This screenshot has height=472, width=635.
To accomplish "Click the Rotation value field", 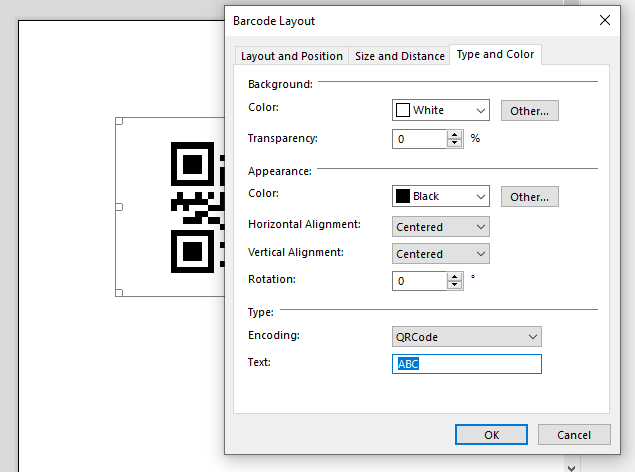I will [x=419, y=281].
